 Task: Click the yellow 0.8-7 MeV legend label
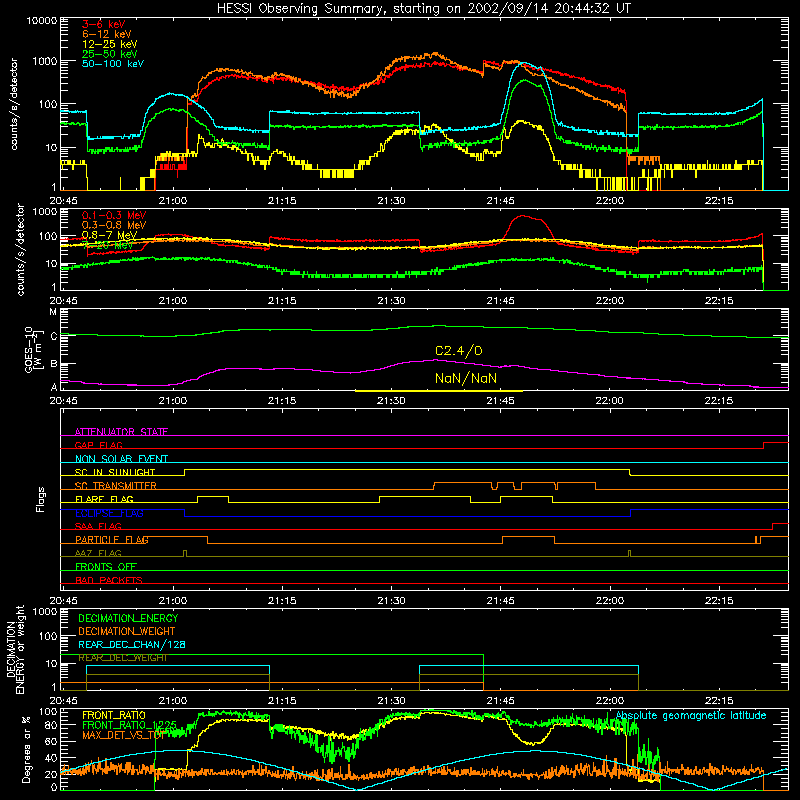click(109, 235)
